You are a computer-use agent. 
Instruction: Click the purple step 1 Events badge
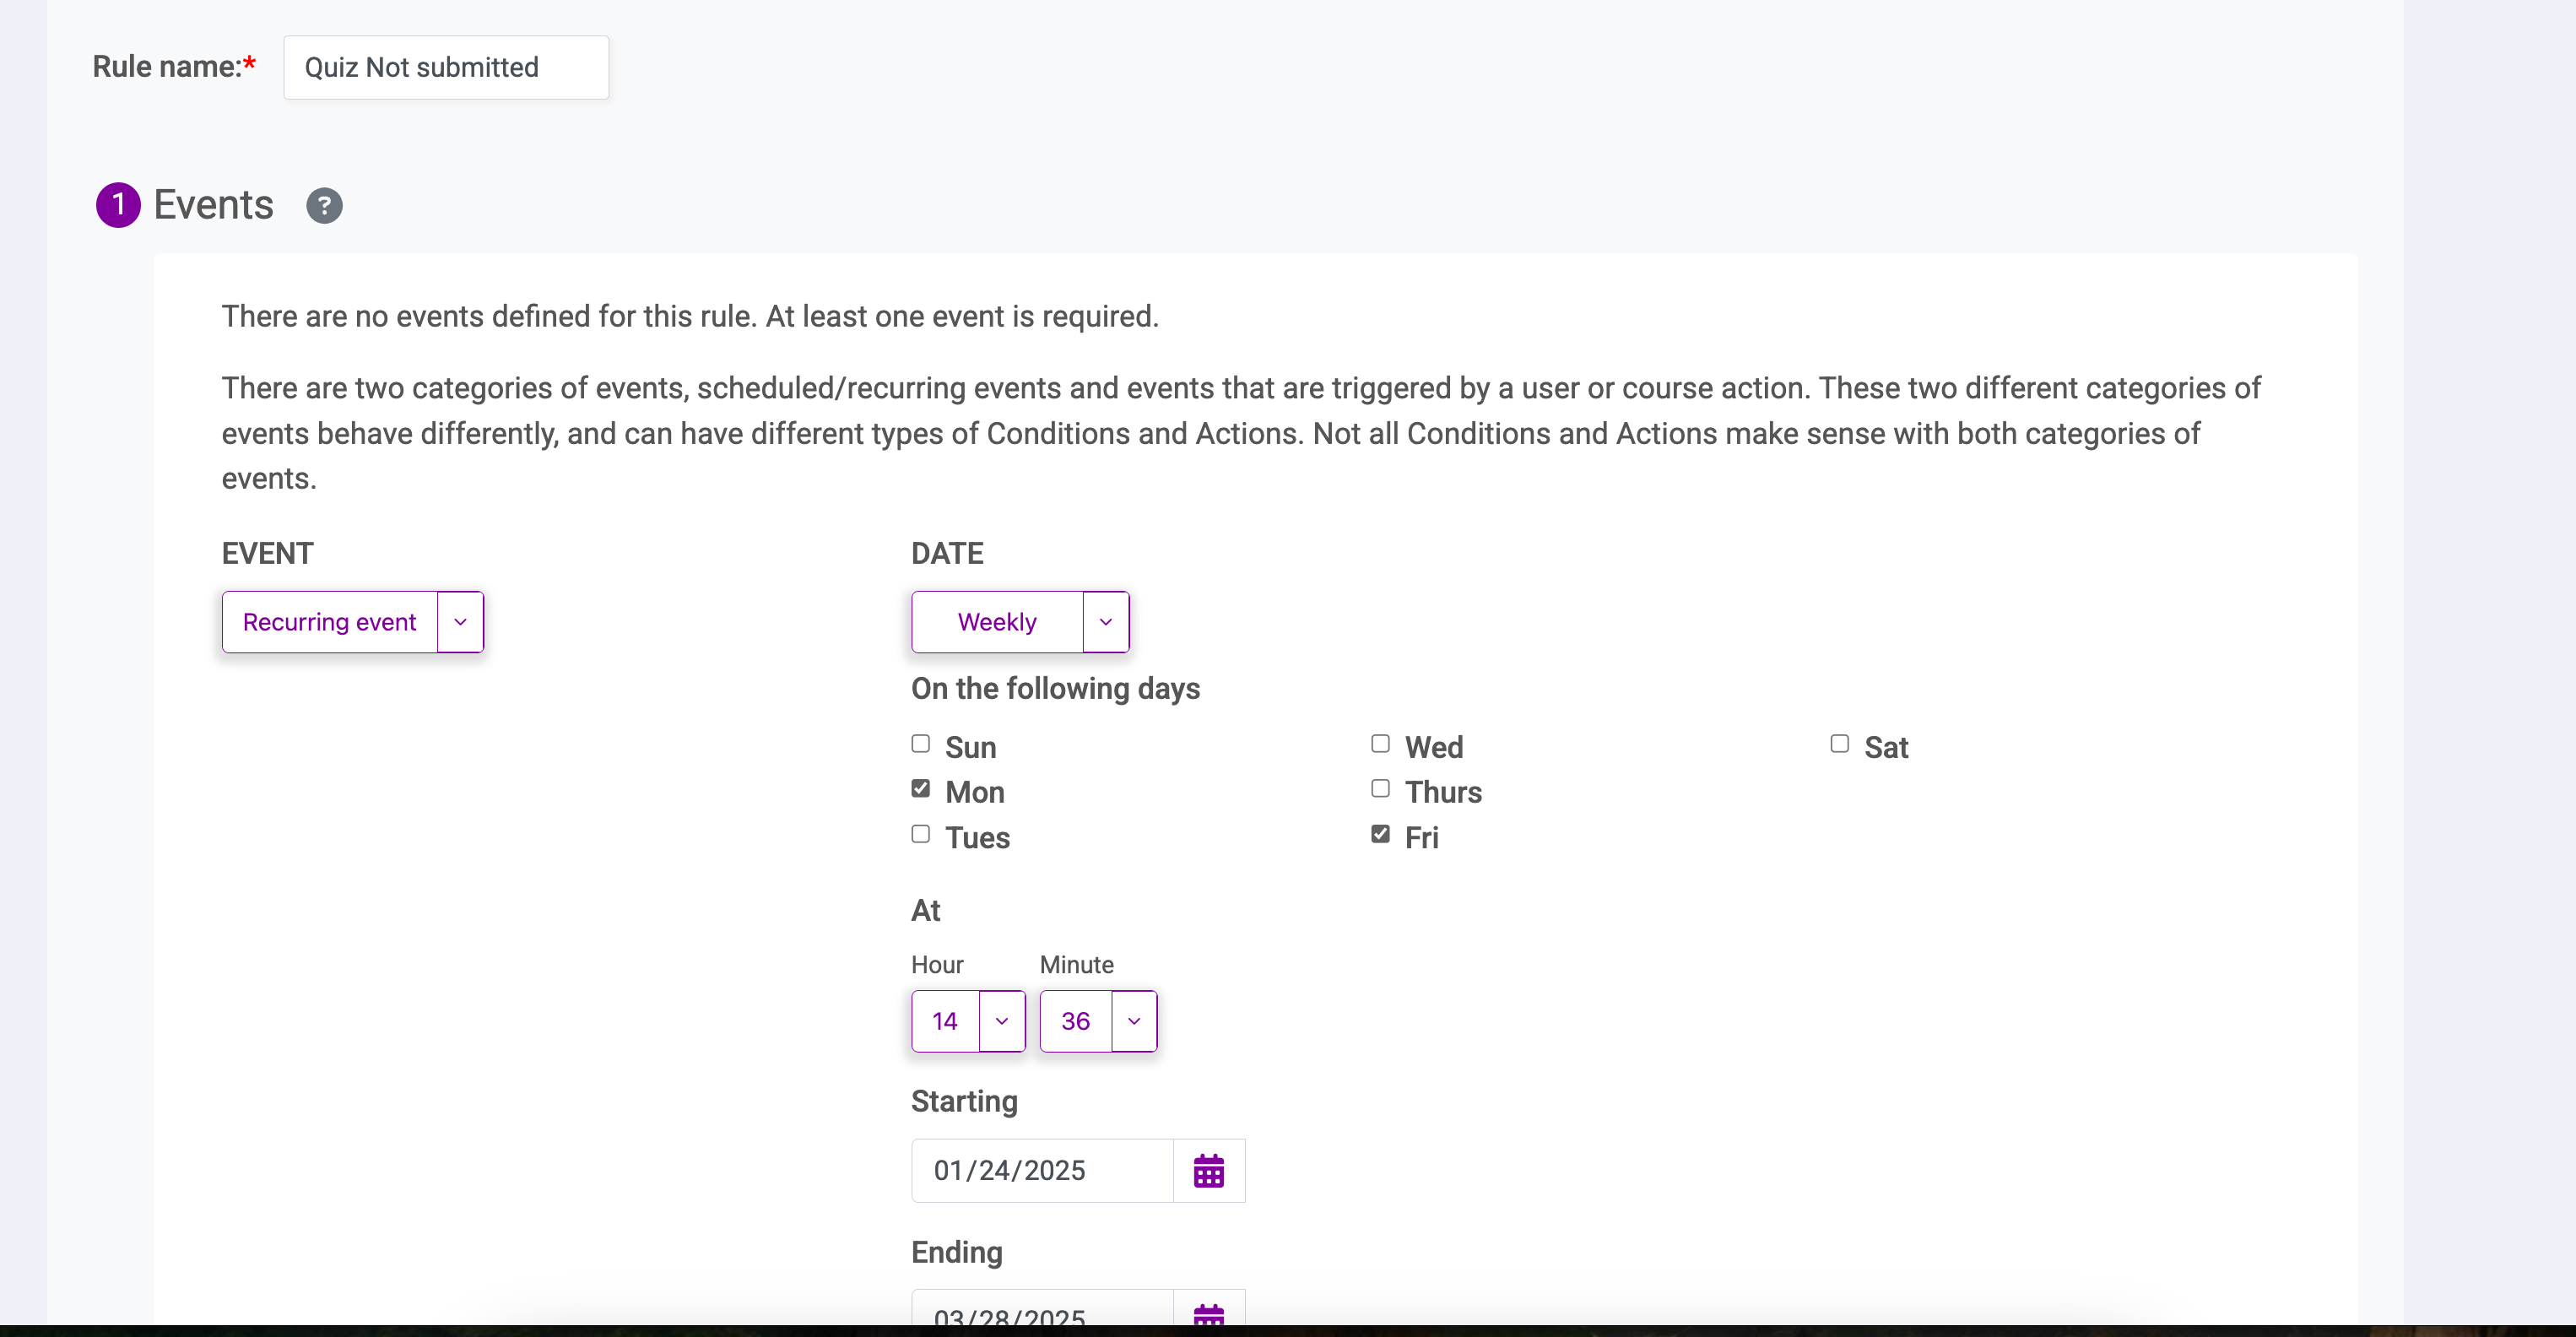[118, 205]
